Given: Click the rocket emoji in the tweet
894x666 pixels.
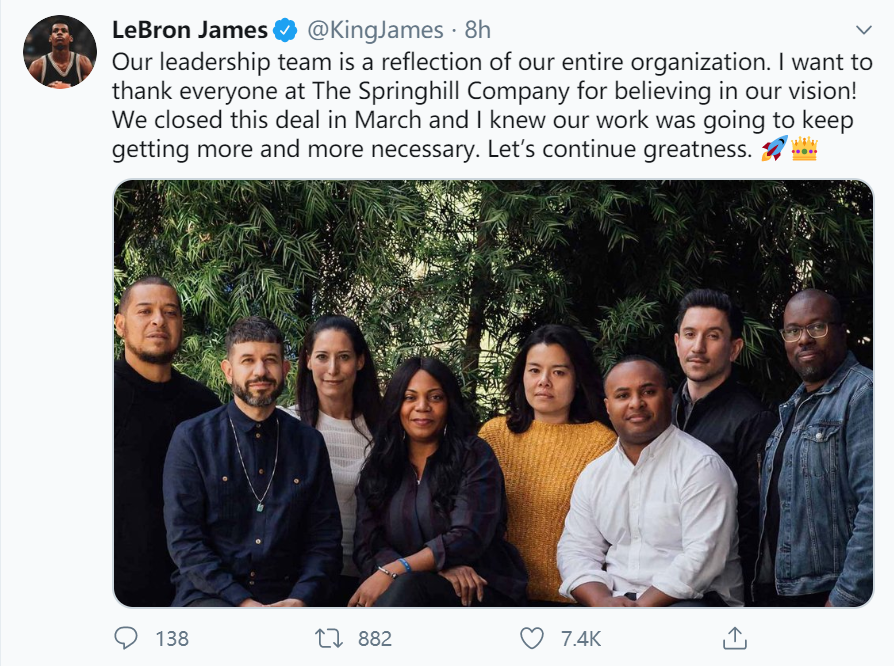Looking at the screenshot, I should tap(774, 150).
